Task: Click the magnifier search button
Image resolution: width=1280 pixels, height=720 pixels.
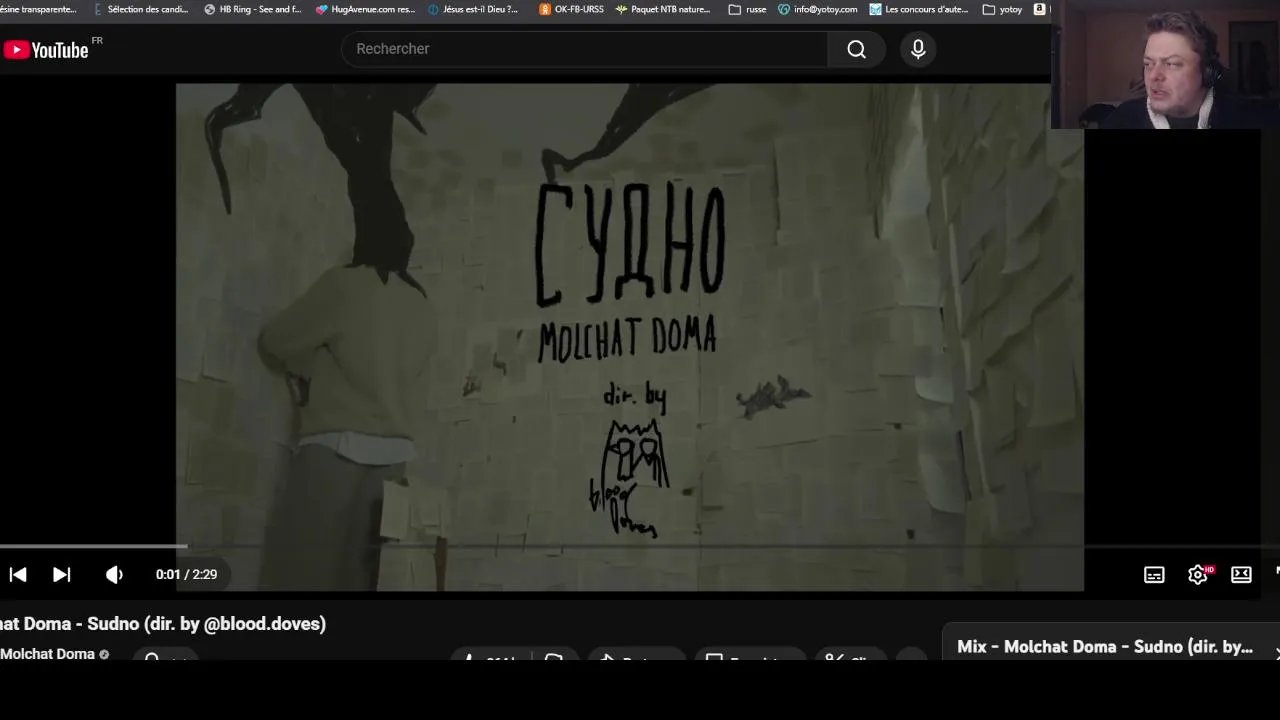Action: (856, 49)
